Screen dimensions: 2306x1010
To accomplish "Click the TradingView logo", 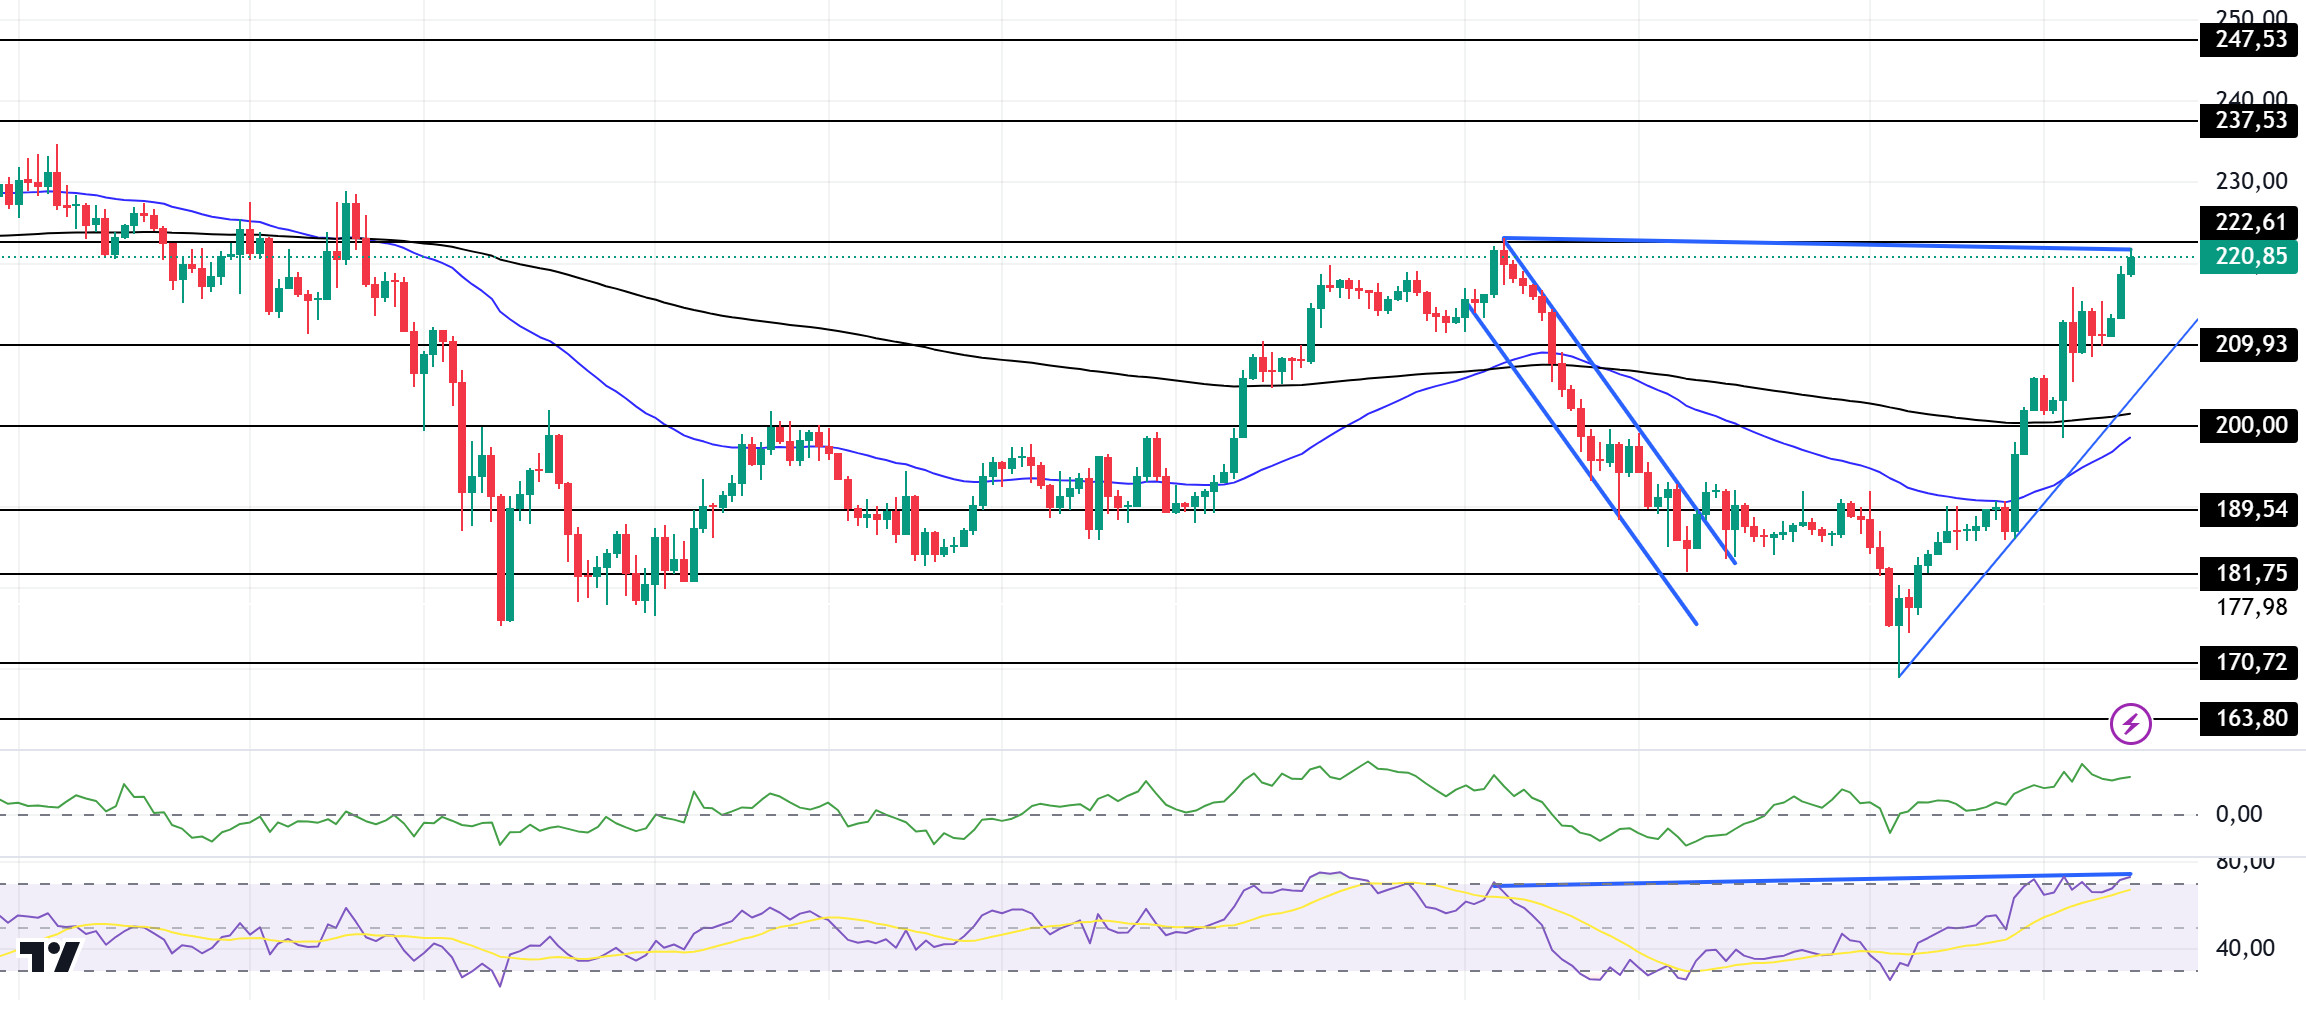I will click(50, 957).
